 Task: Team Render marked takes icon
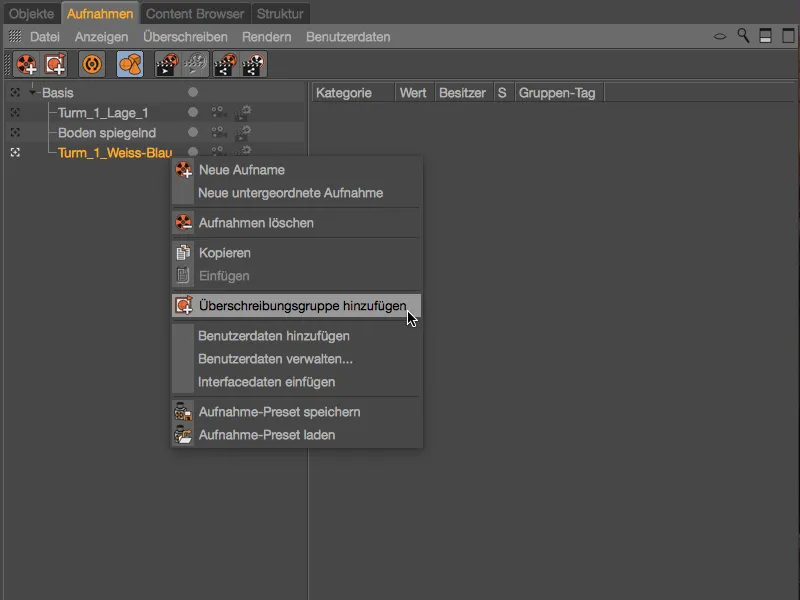(x=254, y=64)
